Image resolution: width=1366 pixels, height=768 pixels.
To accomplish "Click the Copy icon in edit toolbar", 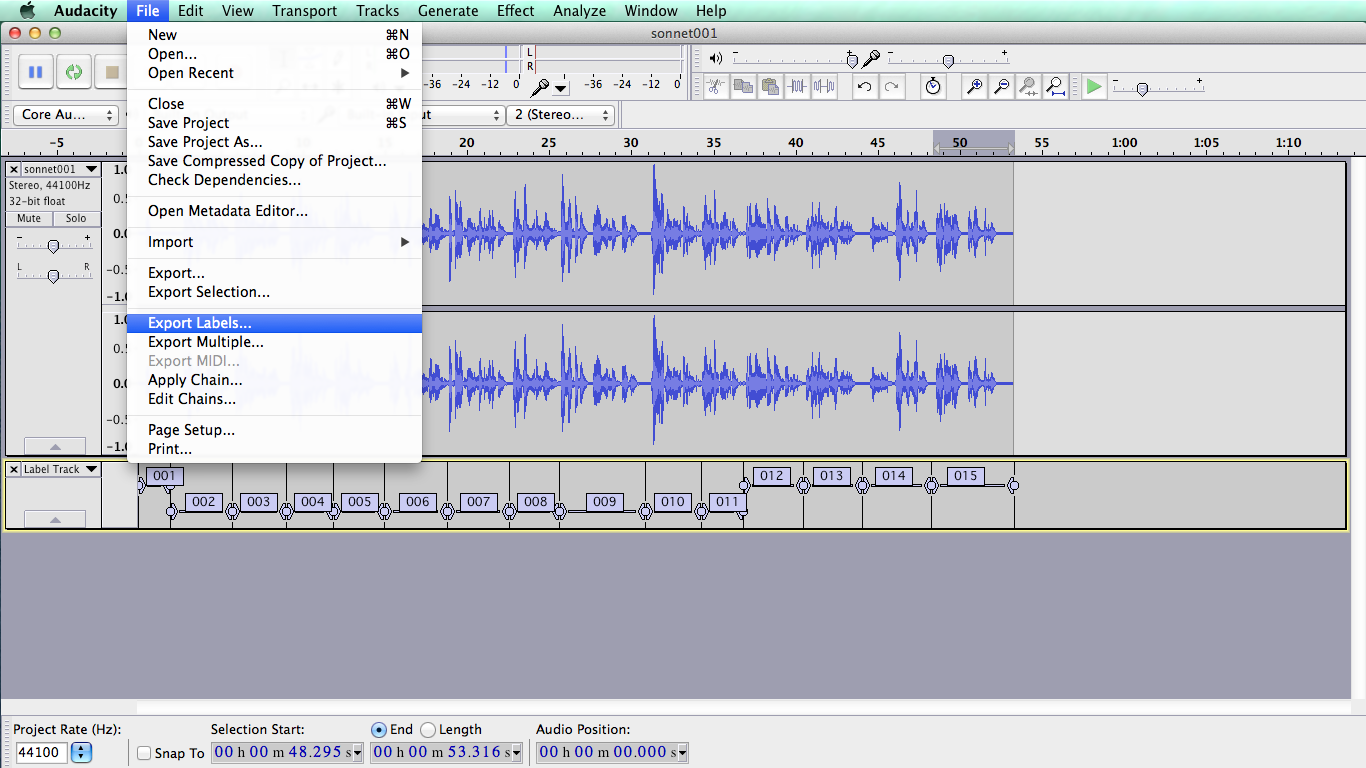I will (742, 87).
